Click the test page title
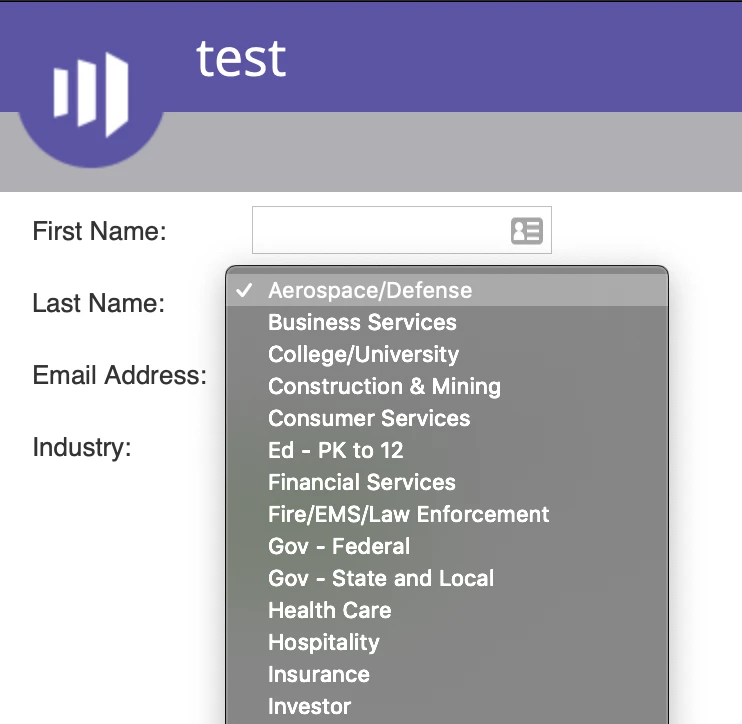This screenshot has height=724, width=742. pyautogui.click(x=241, y=58)
